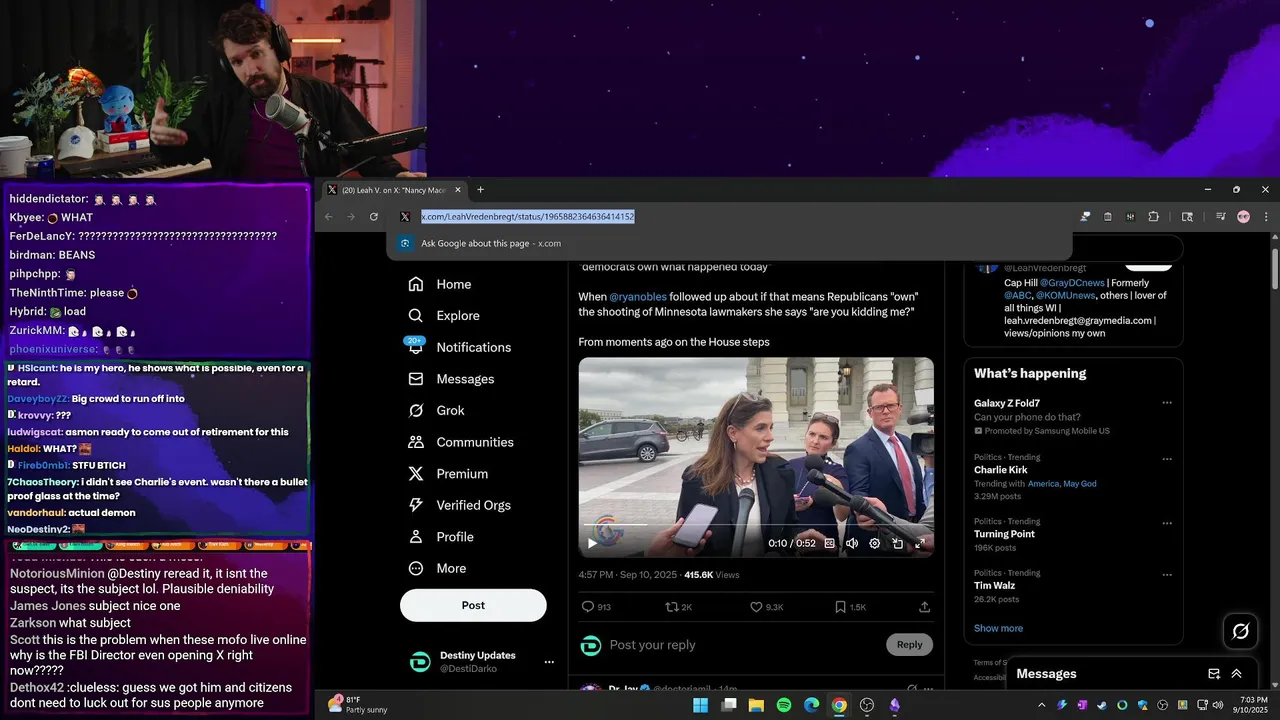This screenshot has width=1280, height=720.
Task: Go back in browser history
Action: [x=329, y=217]
